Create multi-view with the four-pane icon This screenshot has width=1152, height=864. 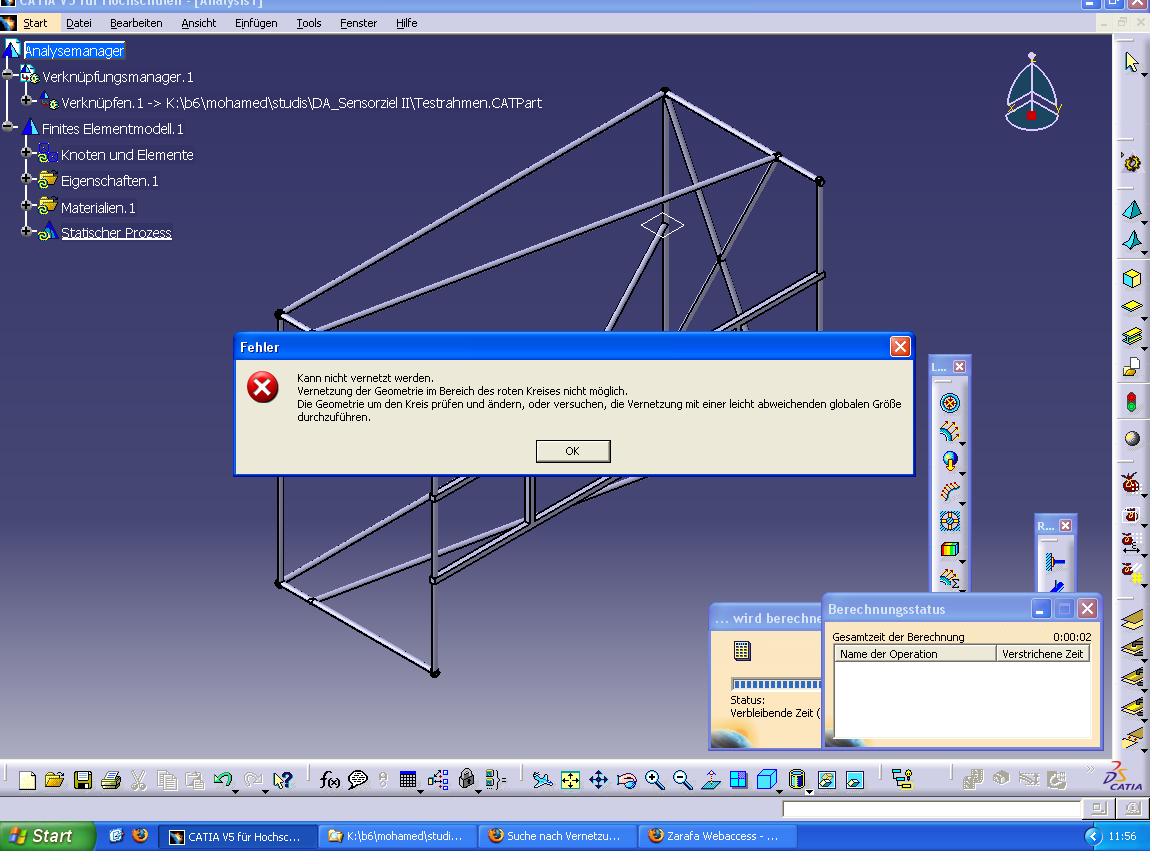click(x=738, y=780)
